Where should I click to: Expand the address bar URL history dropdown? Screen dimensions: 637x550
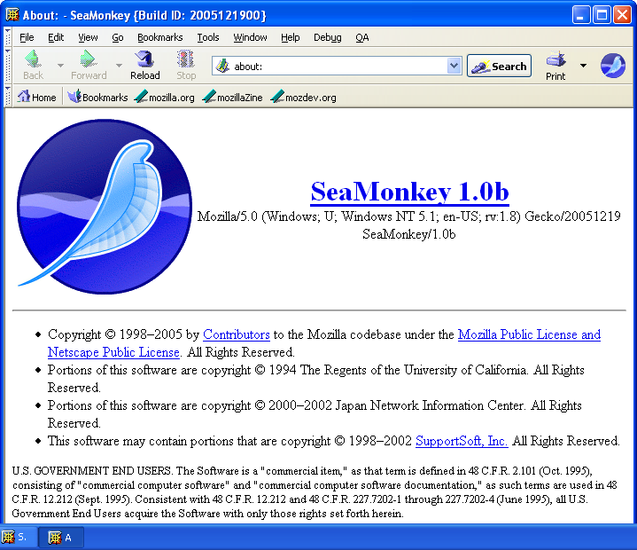tap(454, 66)
